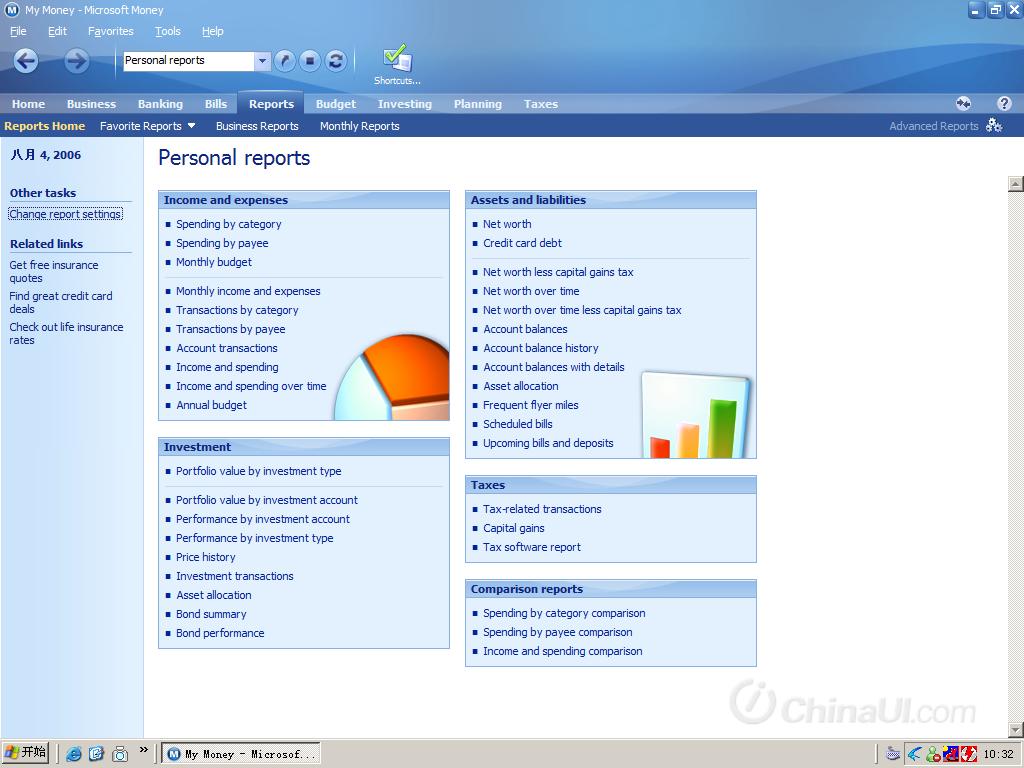Open the Net worth report
This screenshot has height=768, width=1024.
click(x=507, y=224)
